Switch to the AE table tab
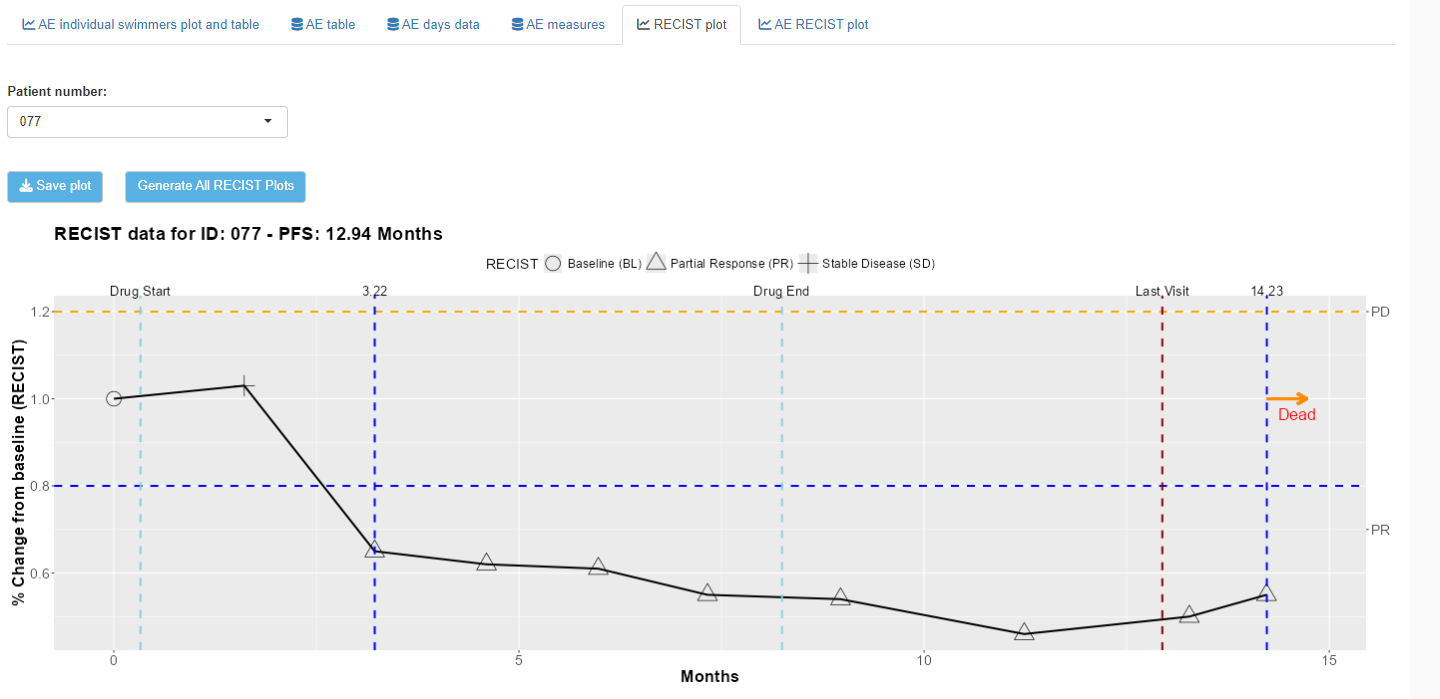Viewport: 1440px width, 699px height. point(323,24)
